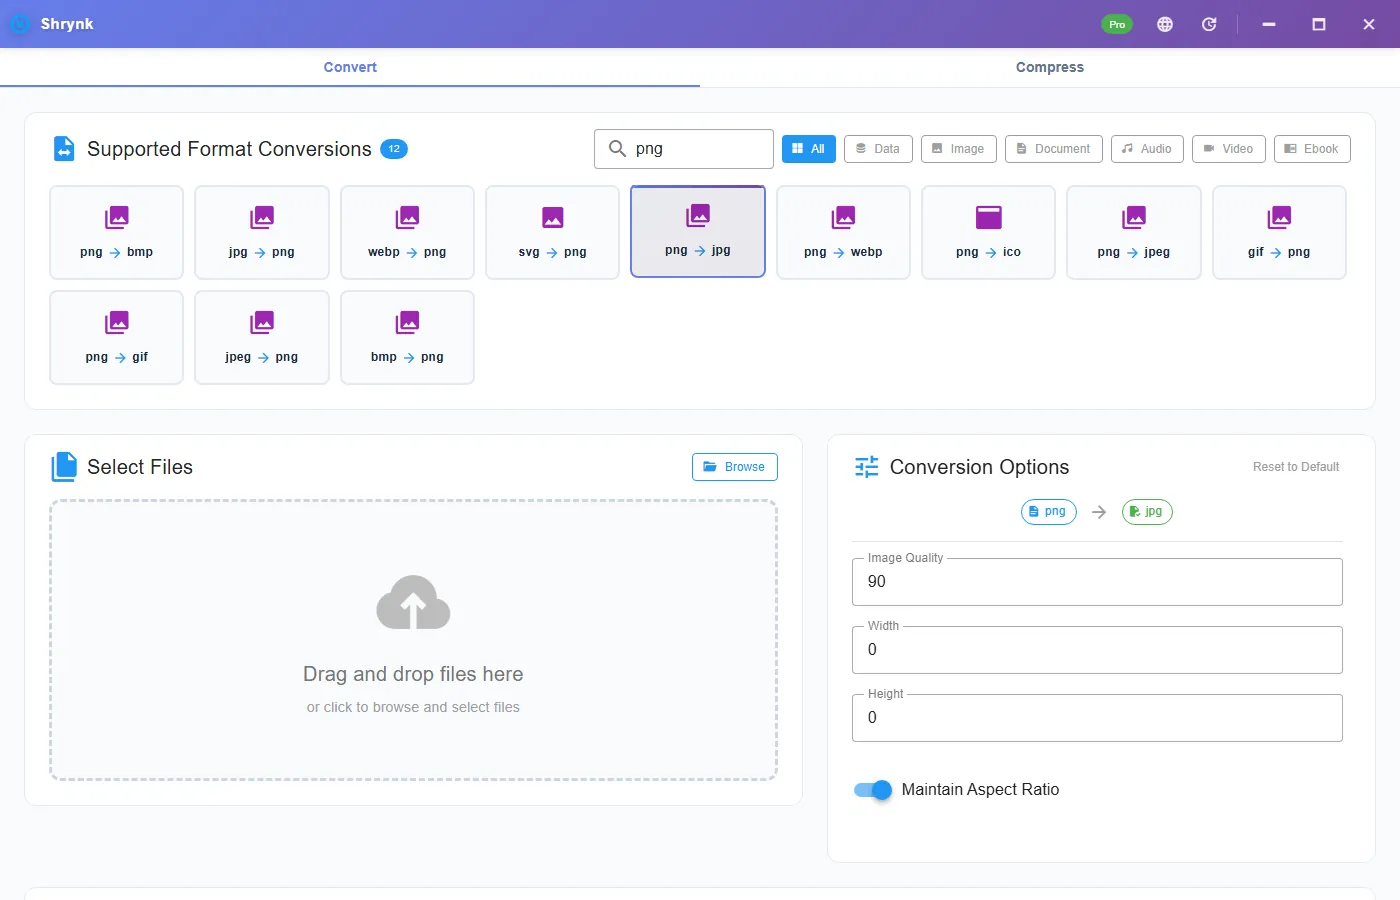
Task: Filter formats by Video category
Action: coord(1229,149)
